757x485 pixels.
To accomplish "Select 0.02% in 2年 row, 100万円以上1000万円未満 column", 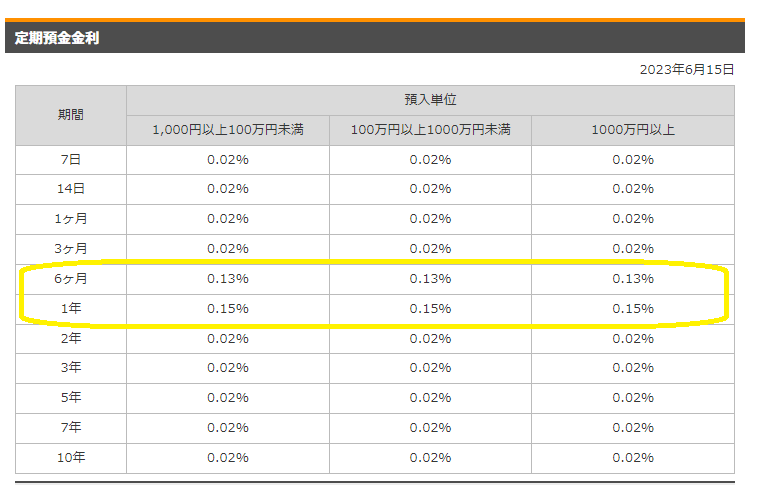I will point(430,339).
